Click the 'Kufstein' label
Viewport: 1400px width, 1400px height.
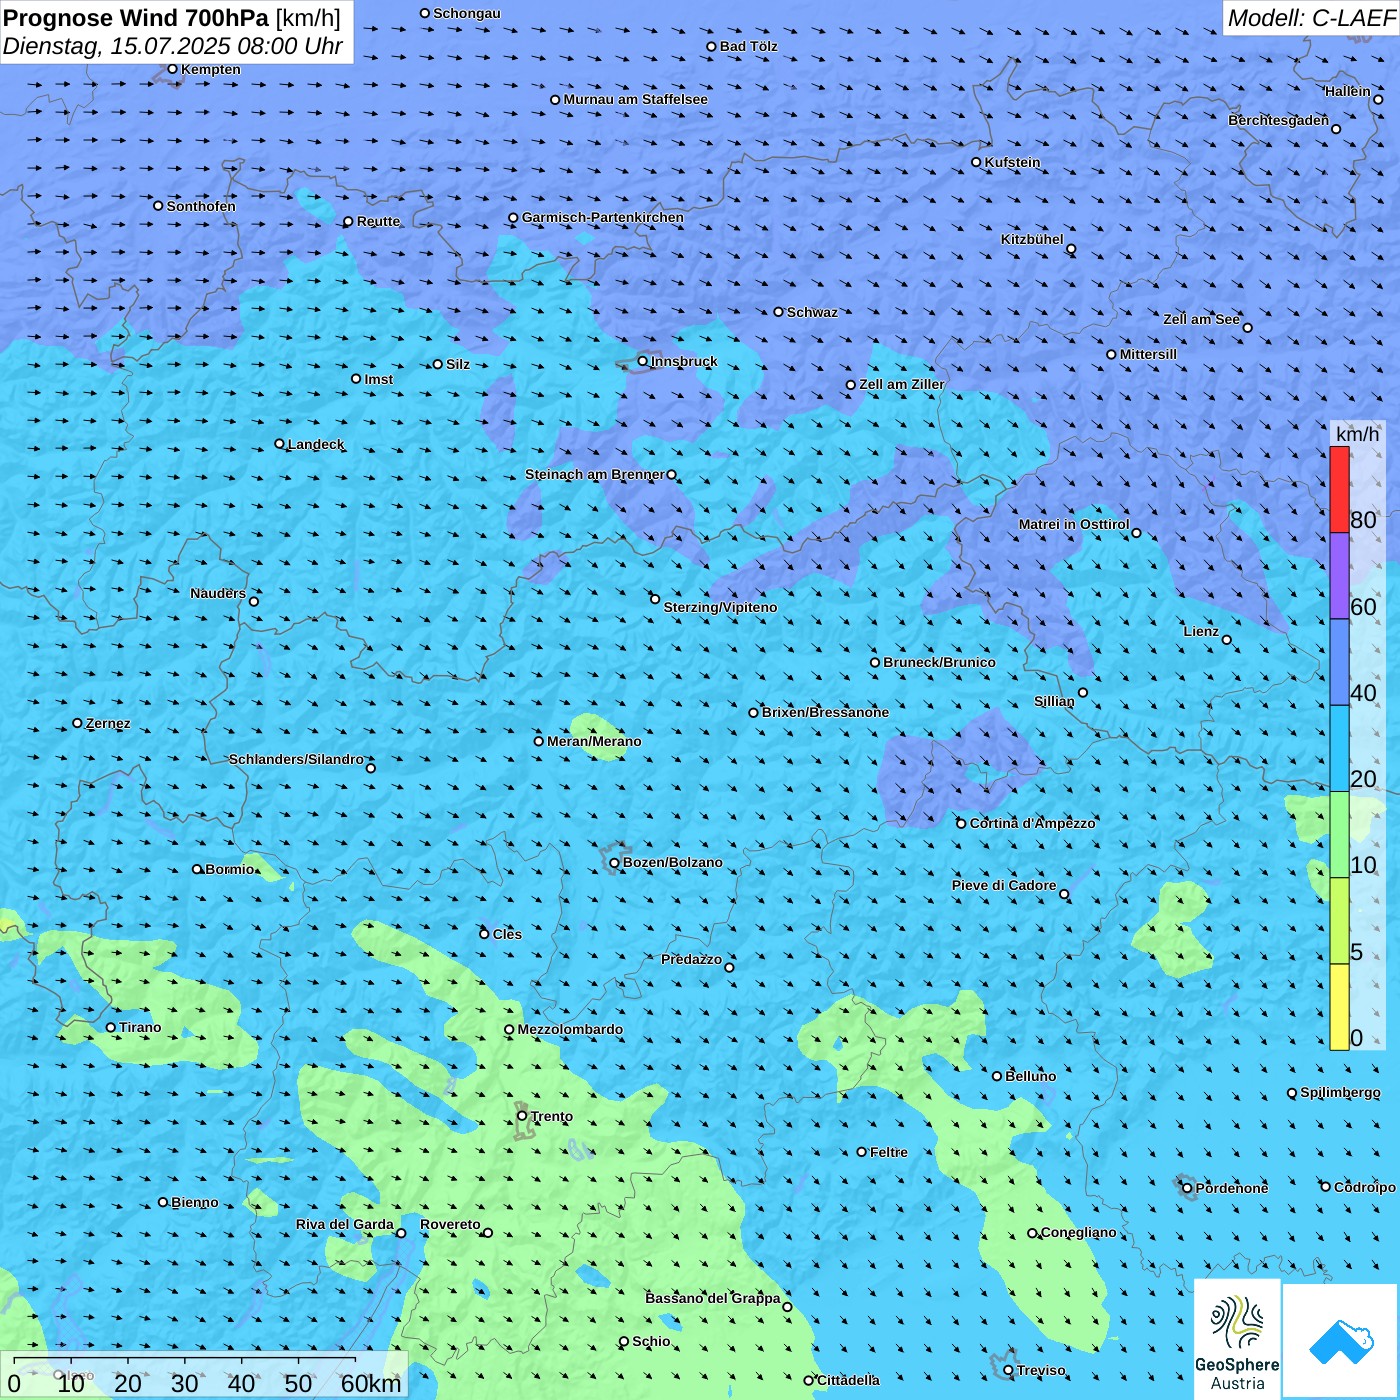(1012, 162)
